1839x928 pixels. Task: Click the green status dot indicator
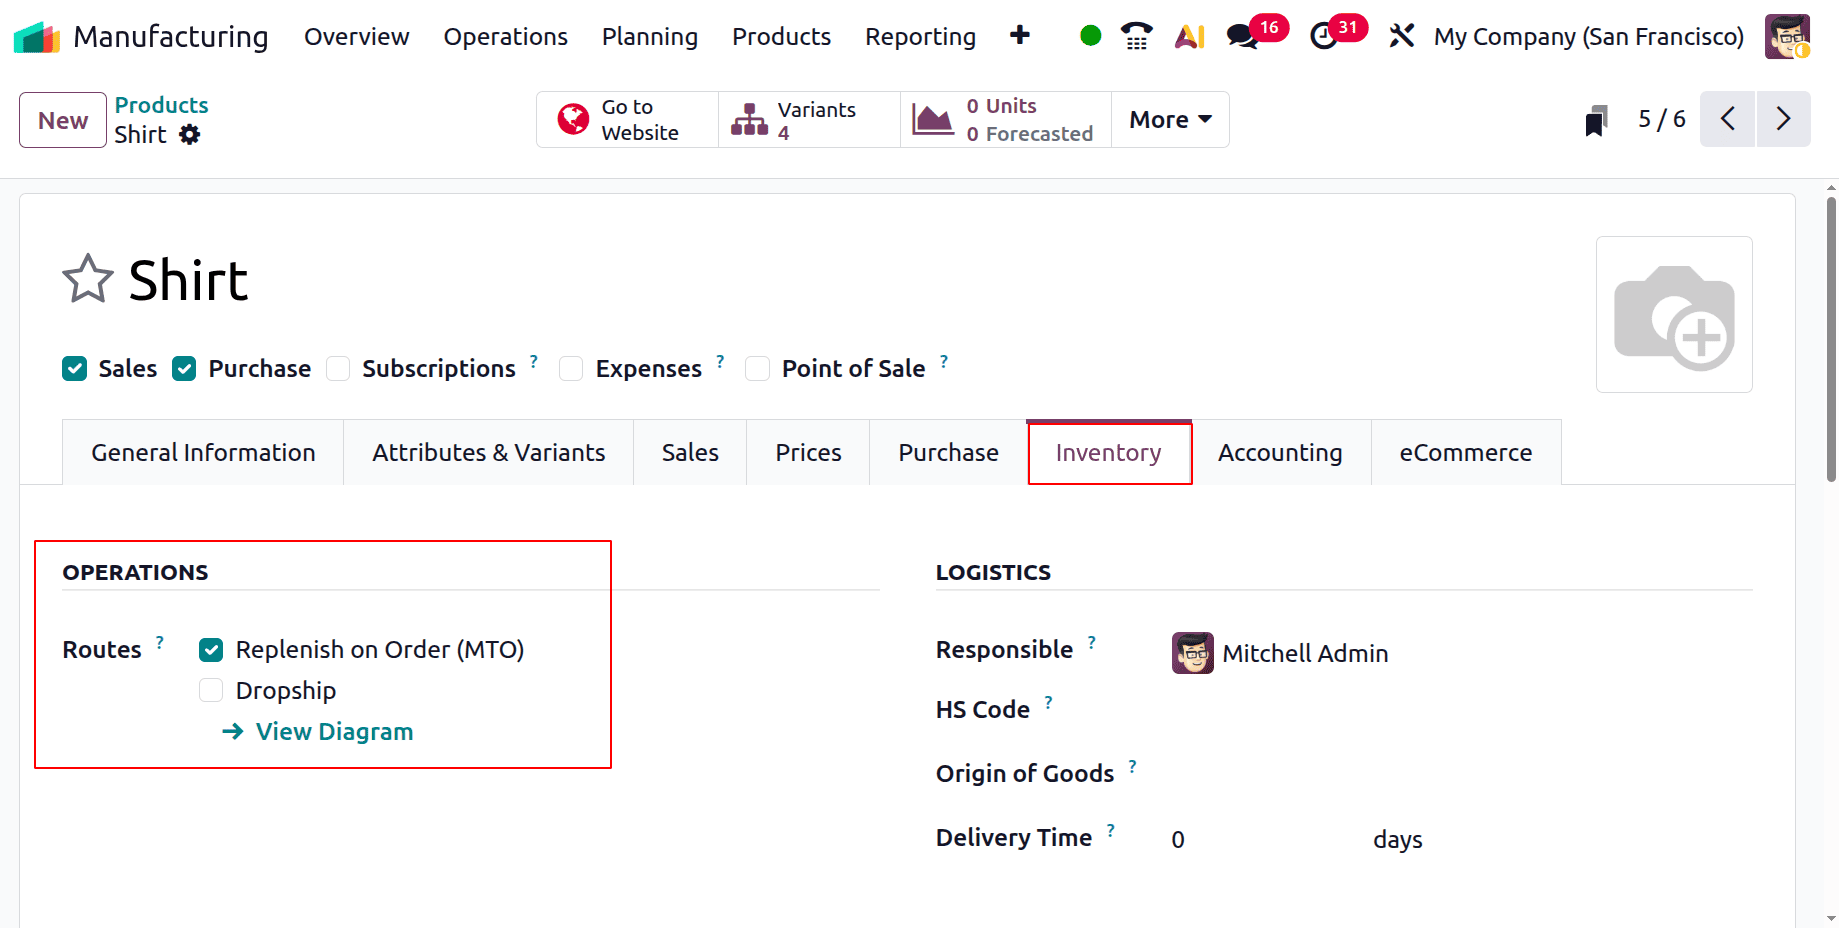coord(1091,36)
